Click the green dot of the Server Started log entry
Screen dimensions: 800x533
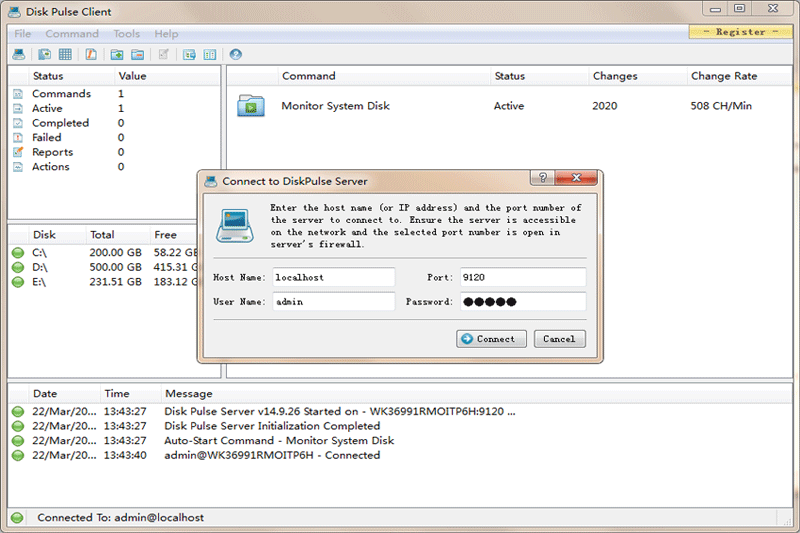18,412
